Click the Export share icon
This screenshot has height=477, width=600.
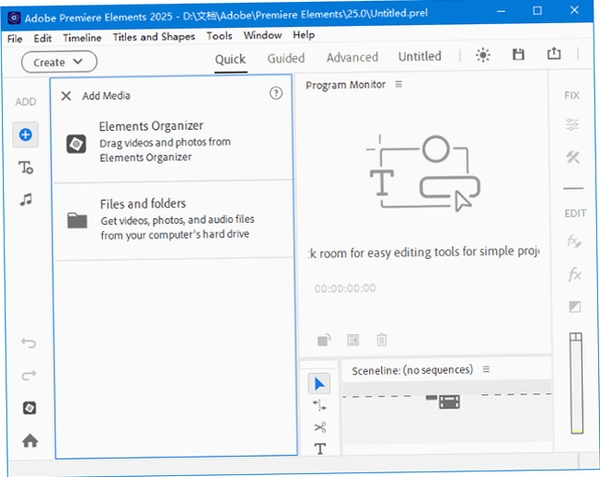(x=554, y=53)
